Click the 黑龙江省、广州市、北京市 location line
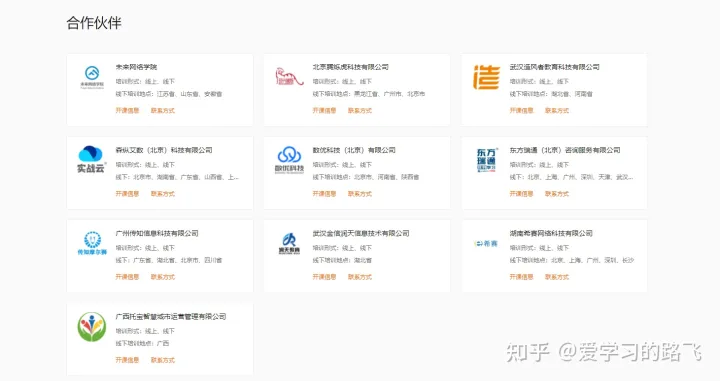The width and height of the screenshot is (720, 381). [x=369, y=94]
